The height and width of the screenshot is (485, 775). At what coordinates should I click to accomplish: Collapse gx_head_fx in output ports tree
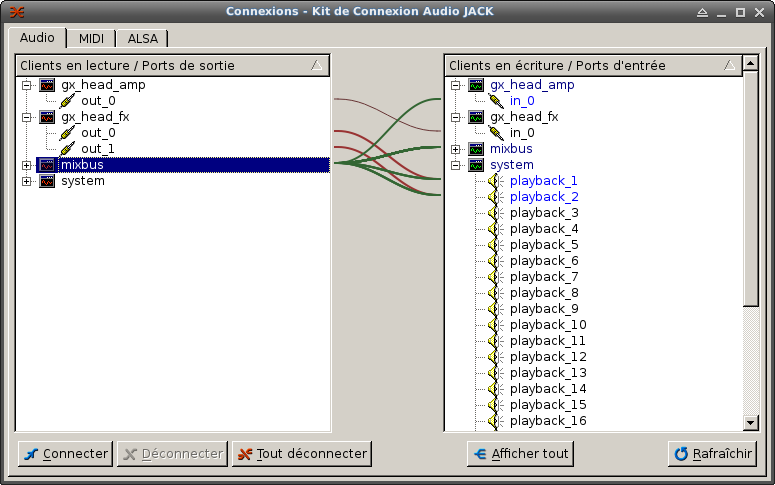(x=27, y=117)
